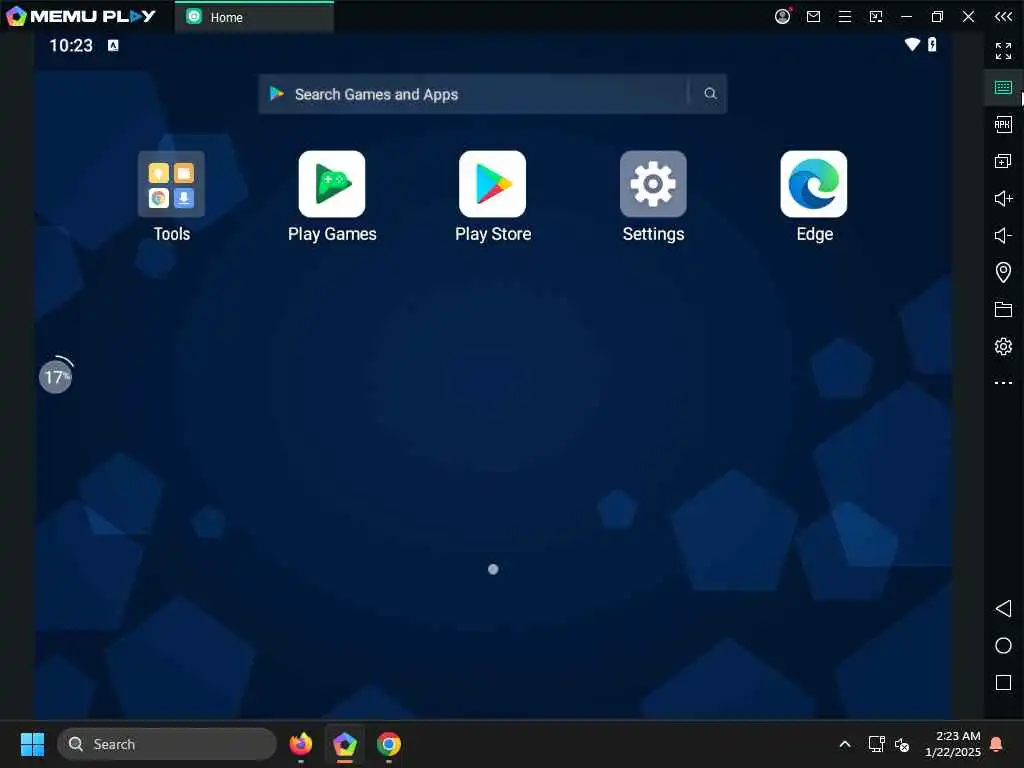Click the Search Games and Apps field
Viewport: 1024px width, 768px height.
click(492, 94)
